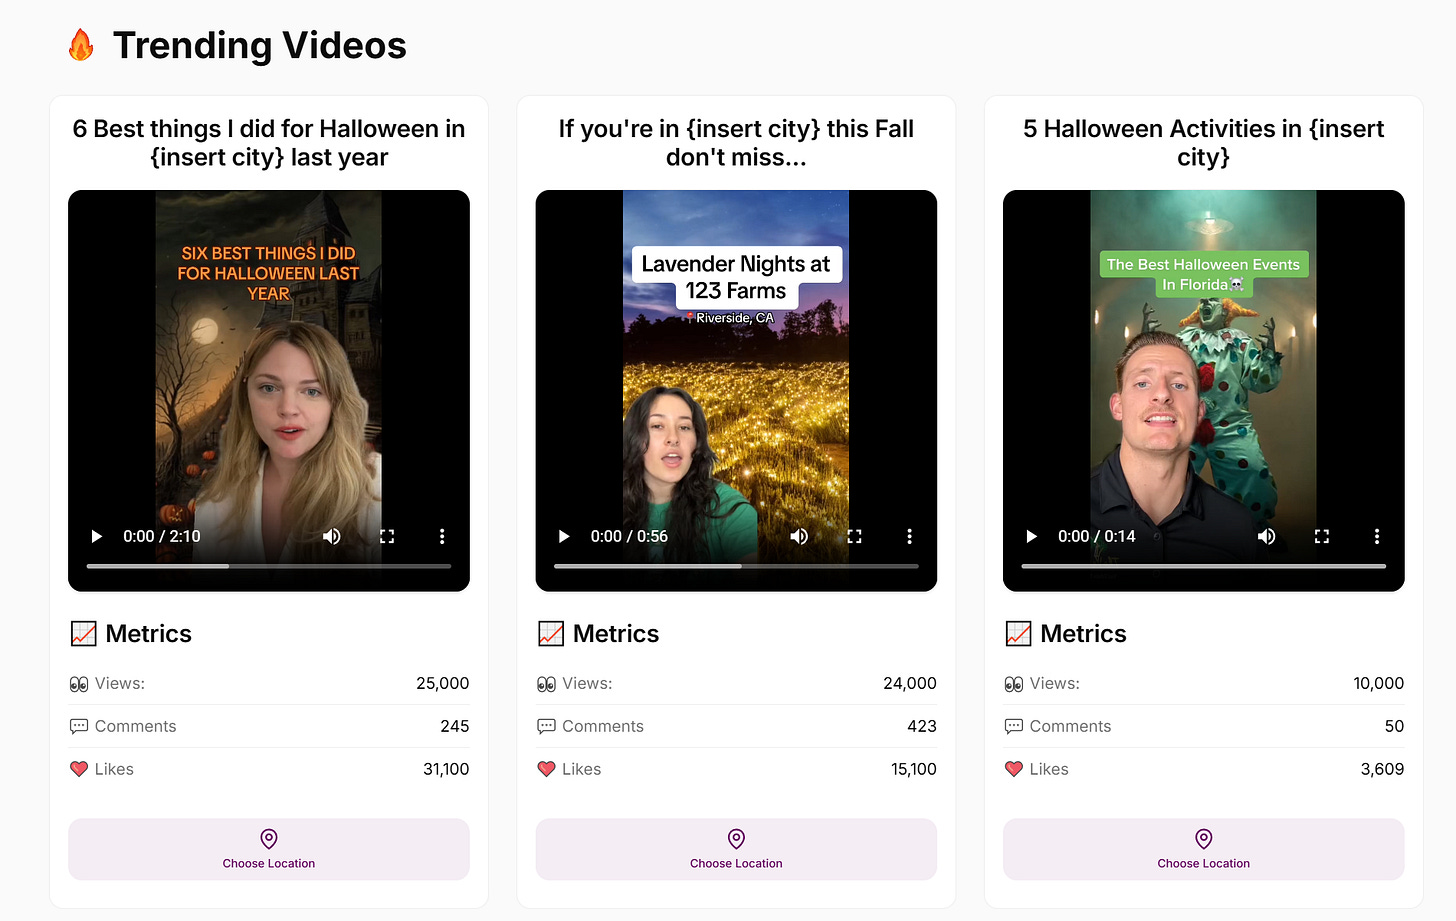Image resolution: width=1456 pixels, height=921 pixels.
Task: Seek on the 0:14 video progress bar
Action: pyautogui.click(x=1204, y=566)
